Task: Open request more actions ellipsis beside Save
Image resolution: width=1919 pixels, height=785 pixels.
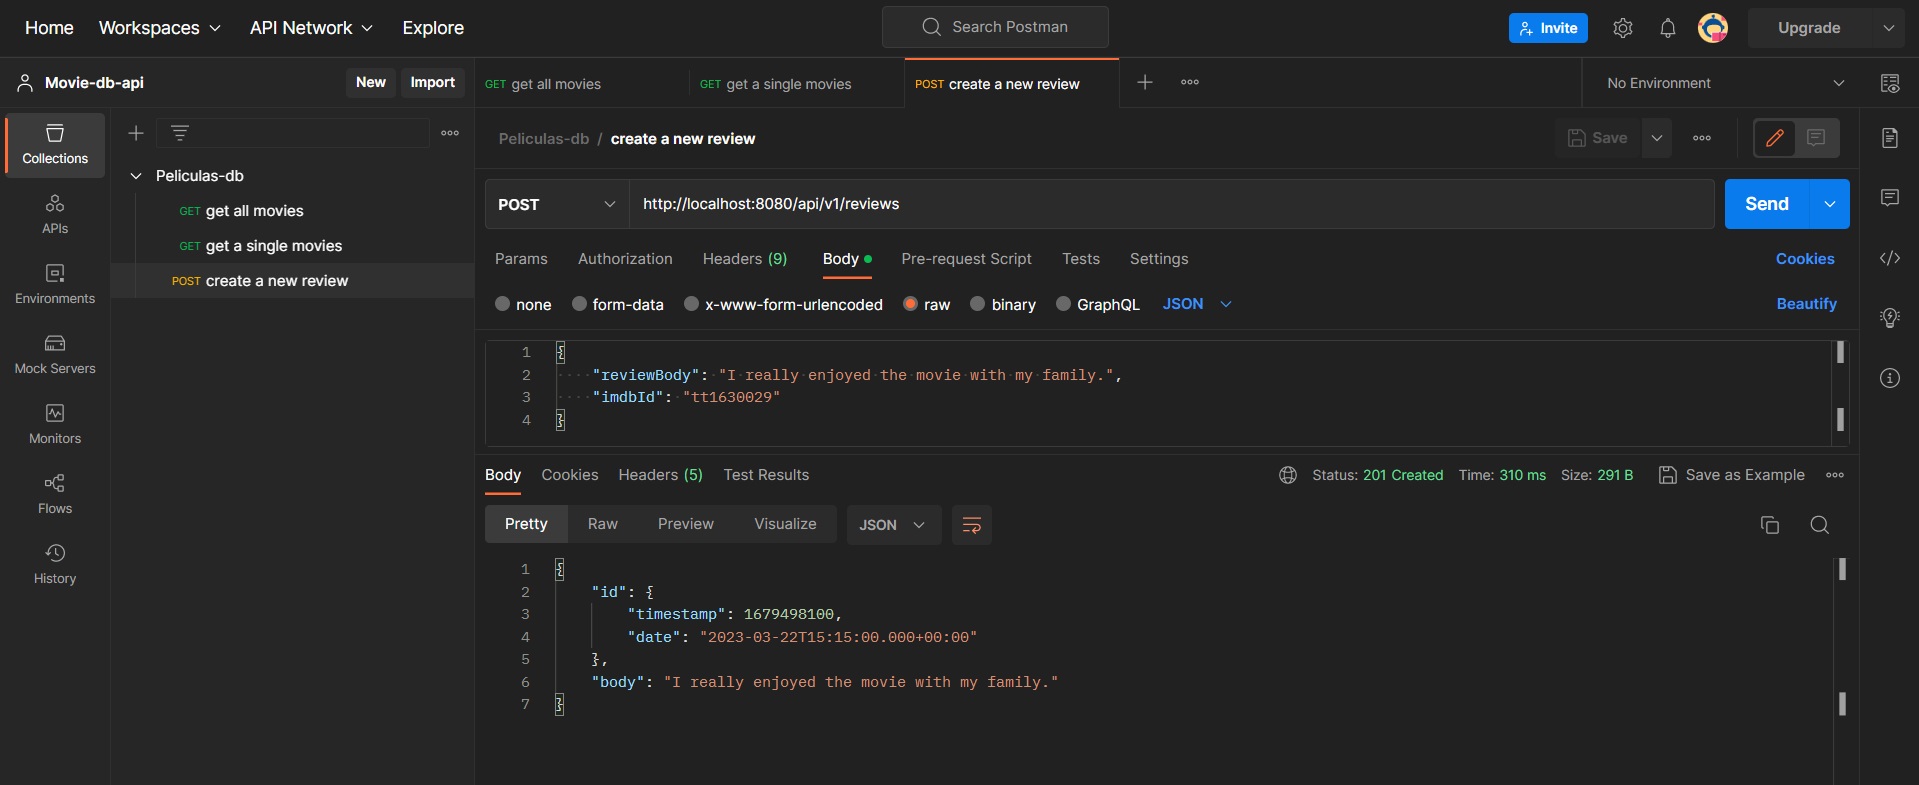Action: (x=1702, y=138)
